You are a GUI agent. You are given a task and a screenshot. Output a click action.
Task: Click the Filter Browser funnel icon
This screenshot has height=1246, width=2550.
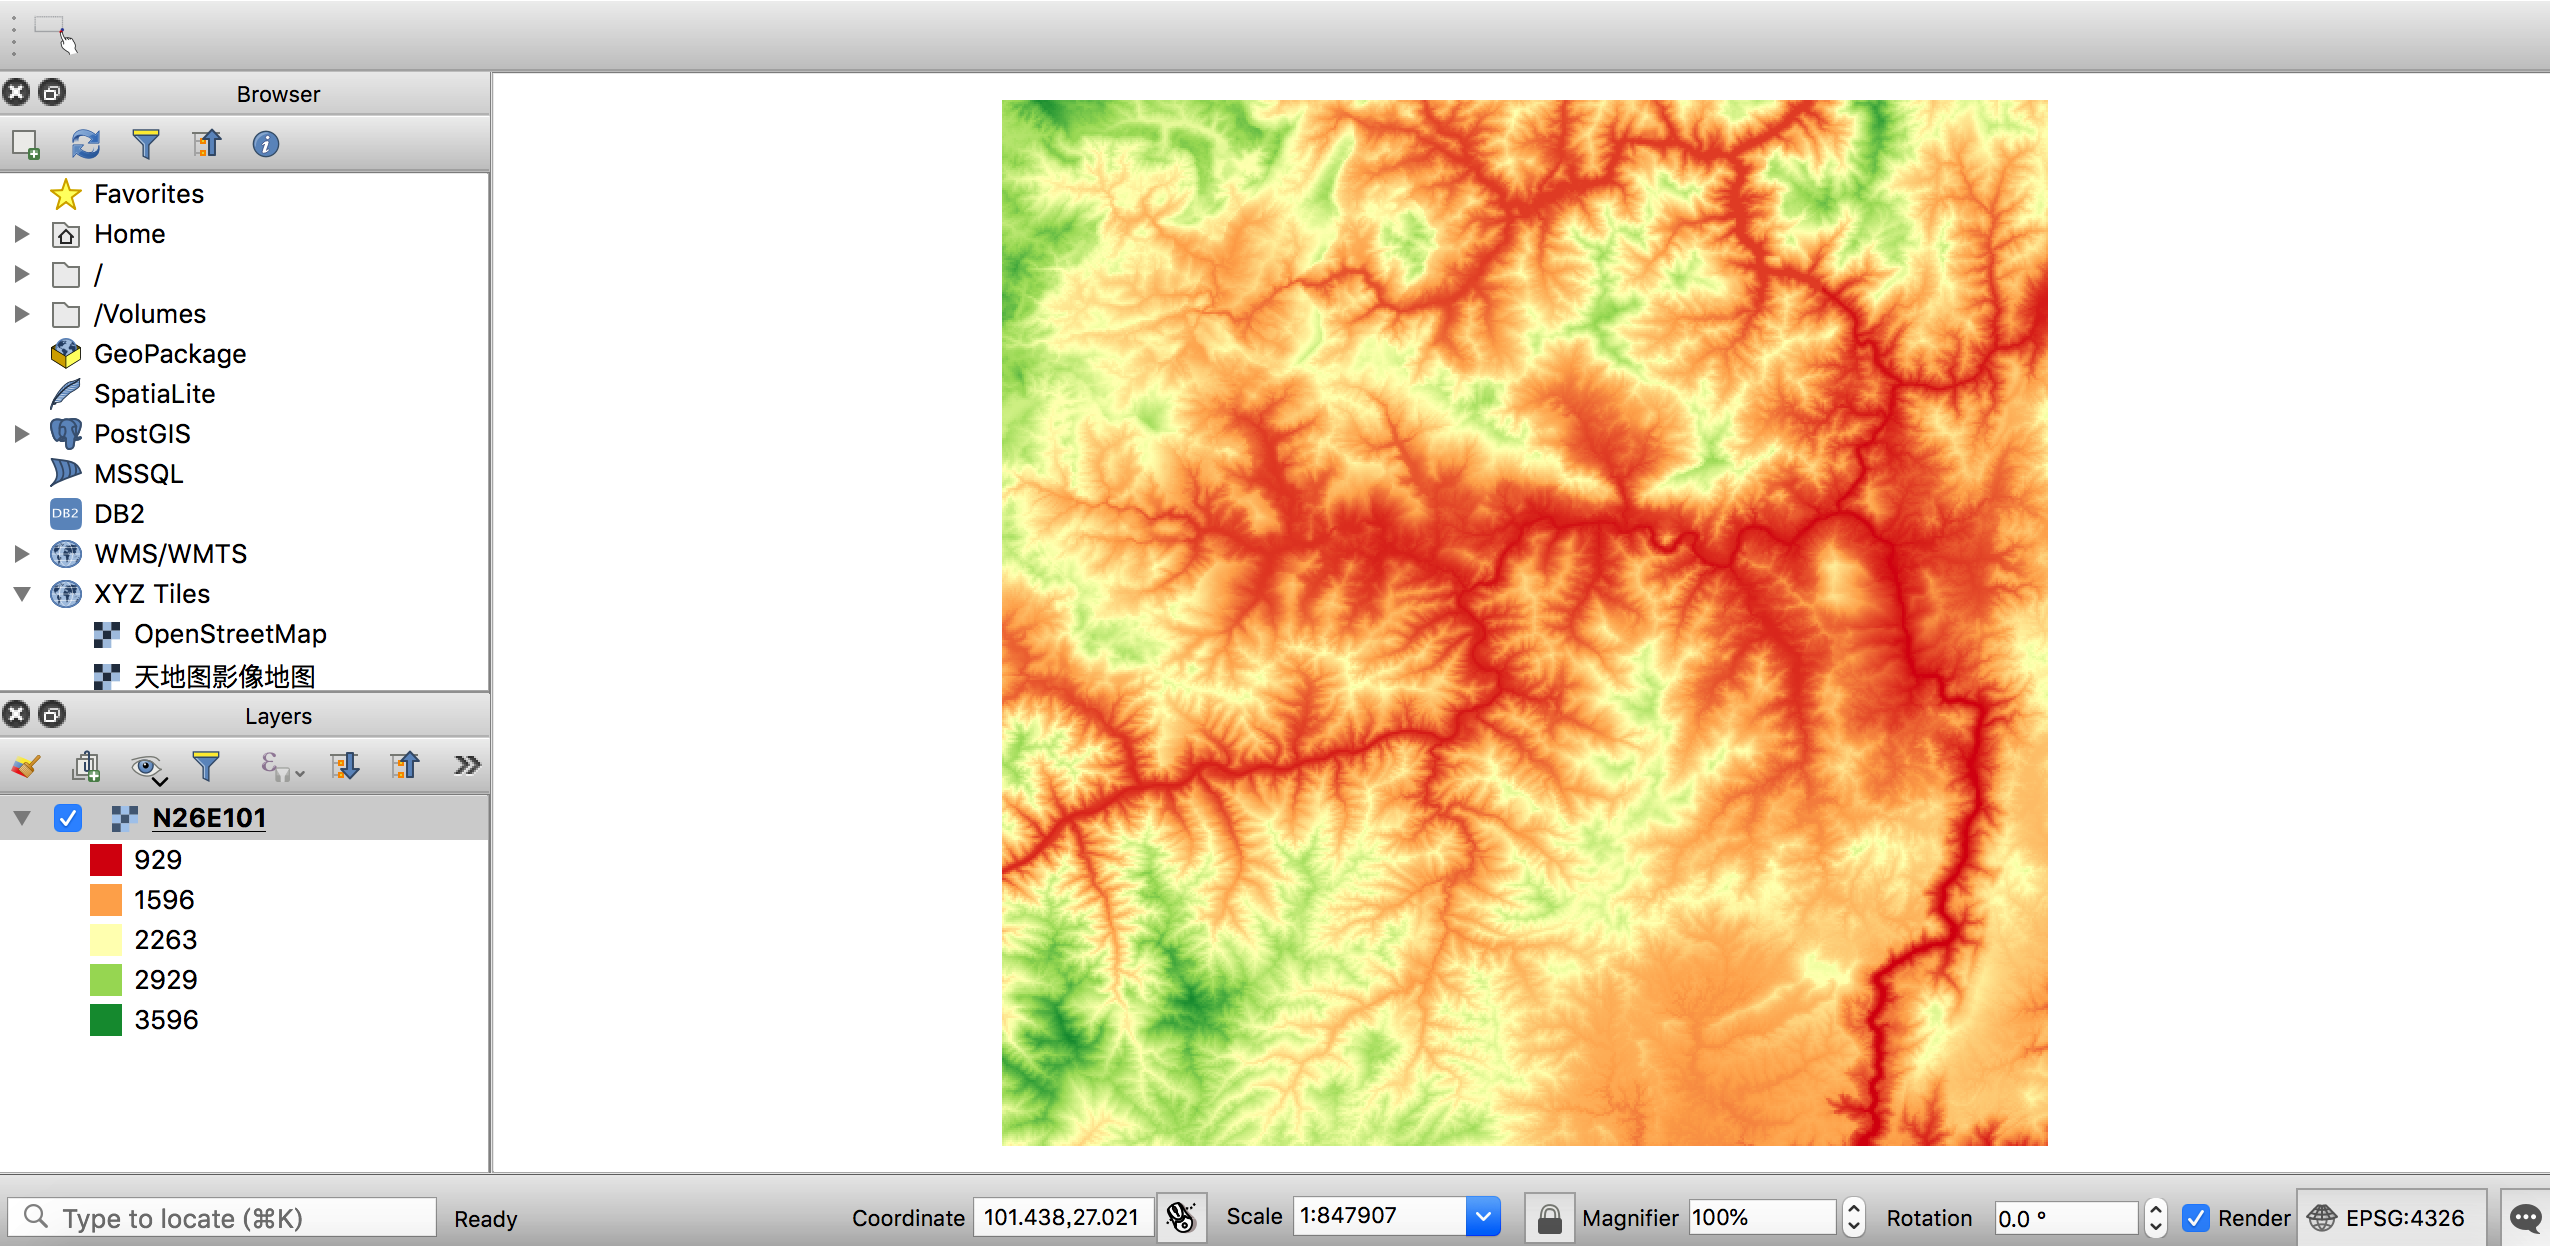click(146, 144)
